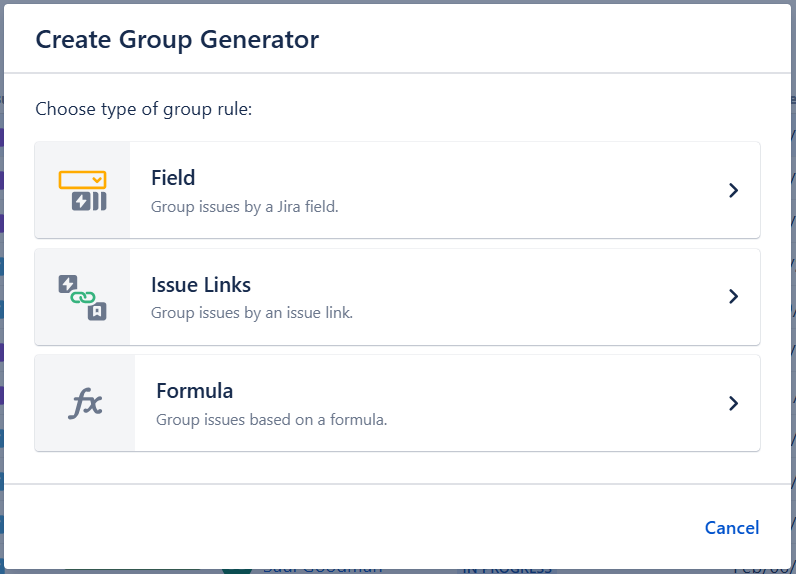Select the Field group rule title
The width and height of the screenshot is (796, 574).
pyautogui.click(x=173, y=178)
